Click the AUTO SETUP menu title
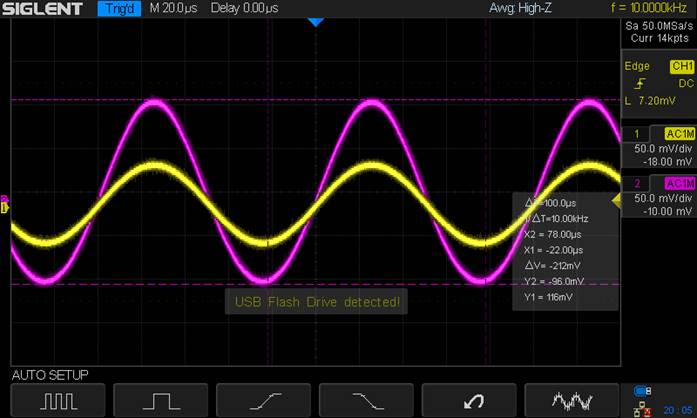 coord(50,375)
